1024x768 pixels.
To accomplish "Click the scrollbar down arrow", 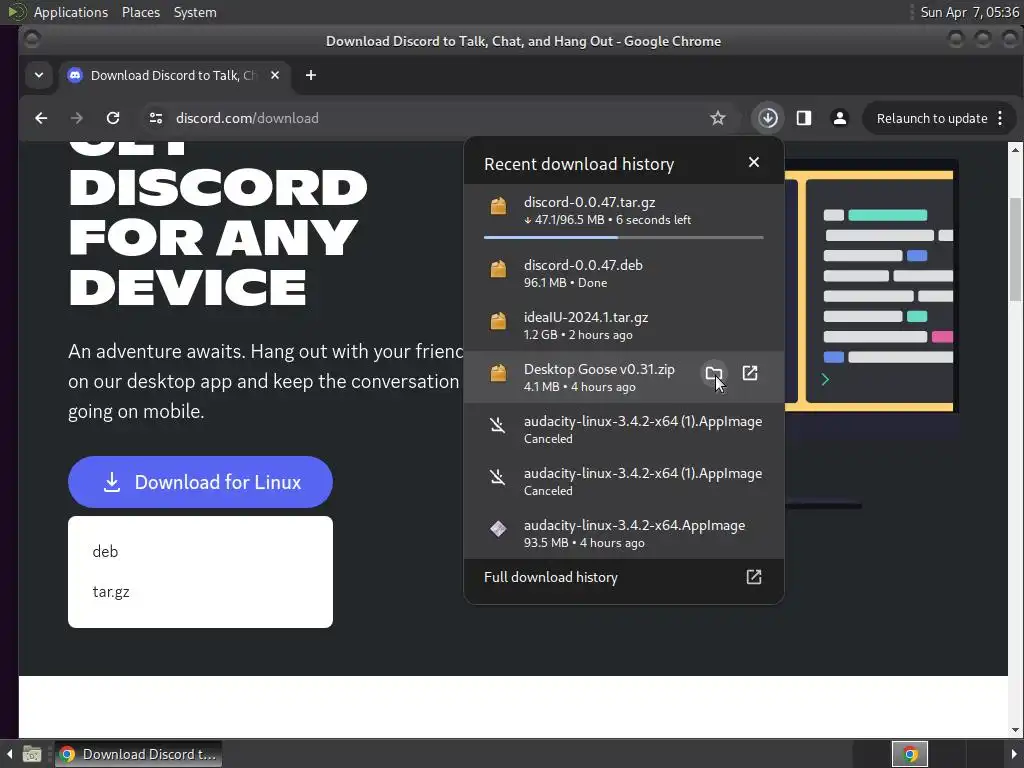I will point(1016,729).
